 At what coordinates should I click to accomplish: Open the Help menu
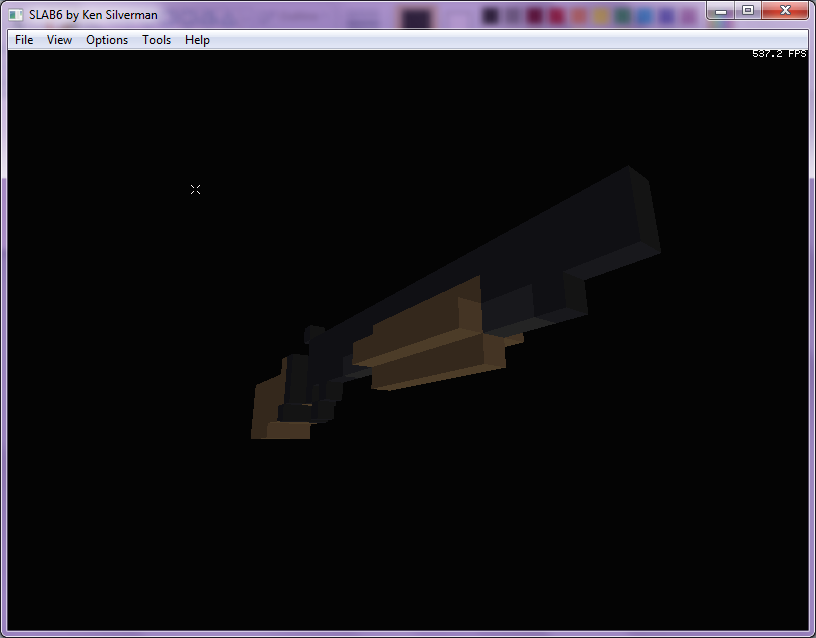coord(197,40)
